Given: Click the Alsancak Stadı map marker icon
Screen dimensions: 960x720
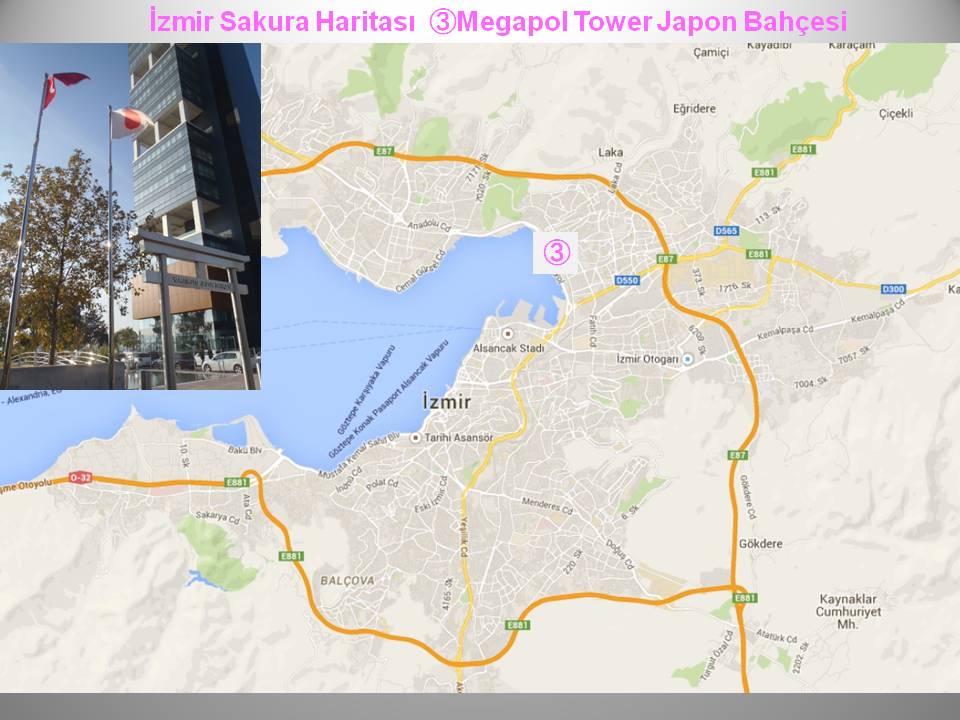Looking at the screenshot, I should [508, 334].
